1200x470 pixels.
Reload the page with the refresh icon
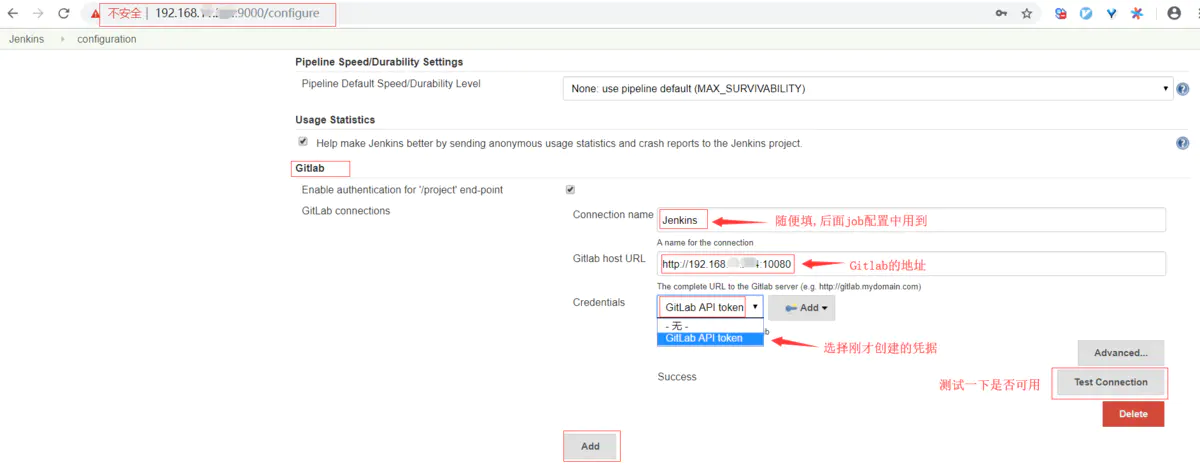point(64,14)
